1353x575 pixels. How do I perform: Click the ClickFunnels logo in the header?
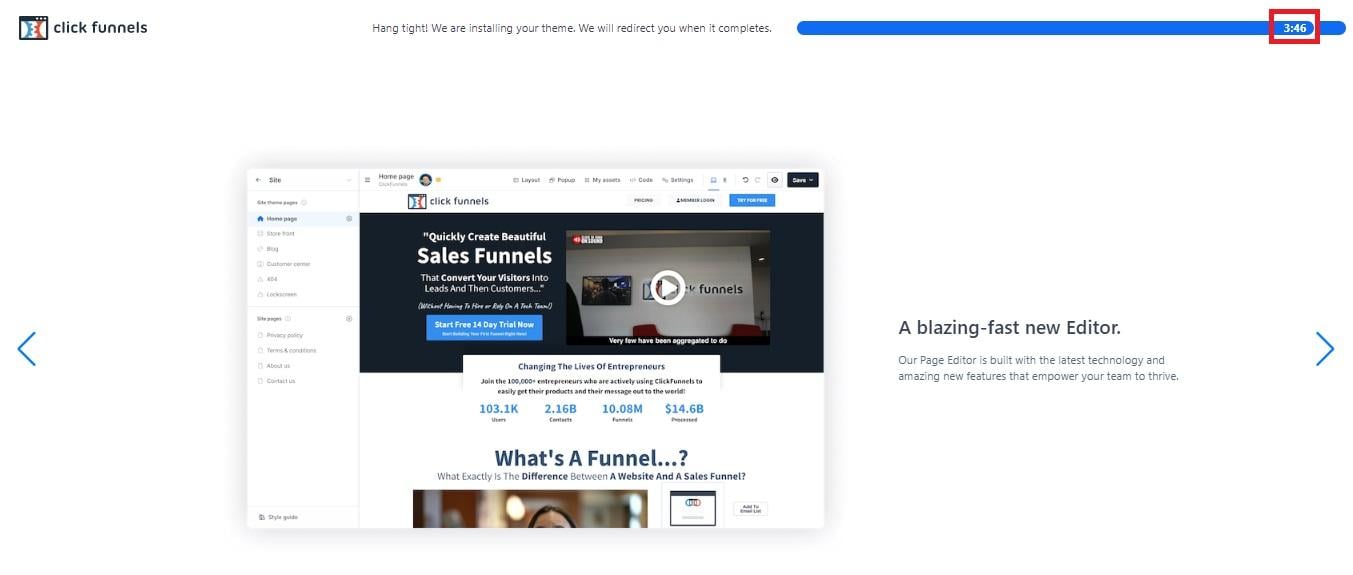[x=83, y=28]
